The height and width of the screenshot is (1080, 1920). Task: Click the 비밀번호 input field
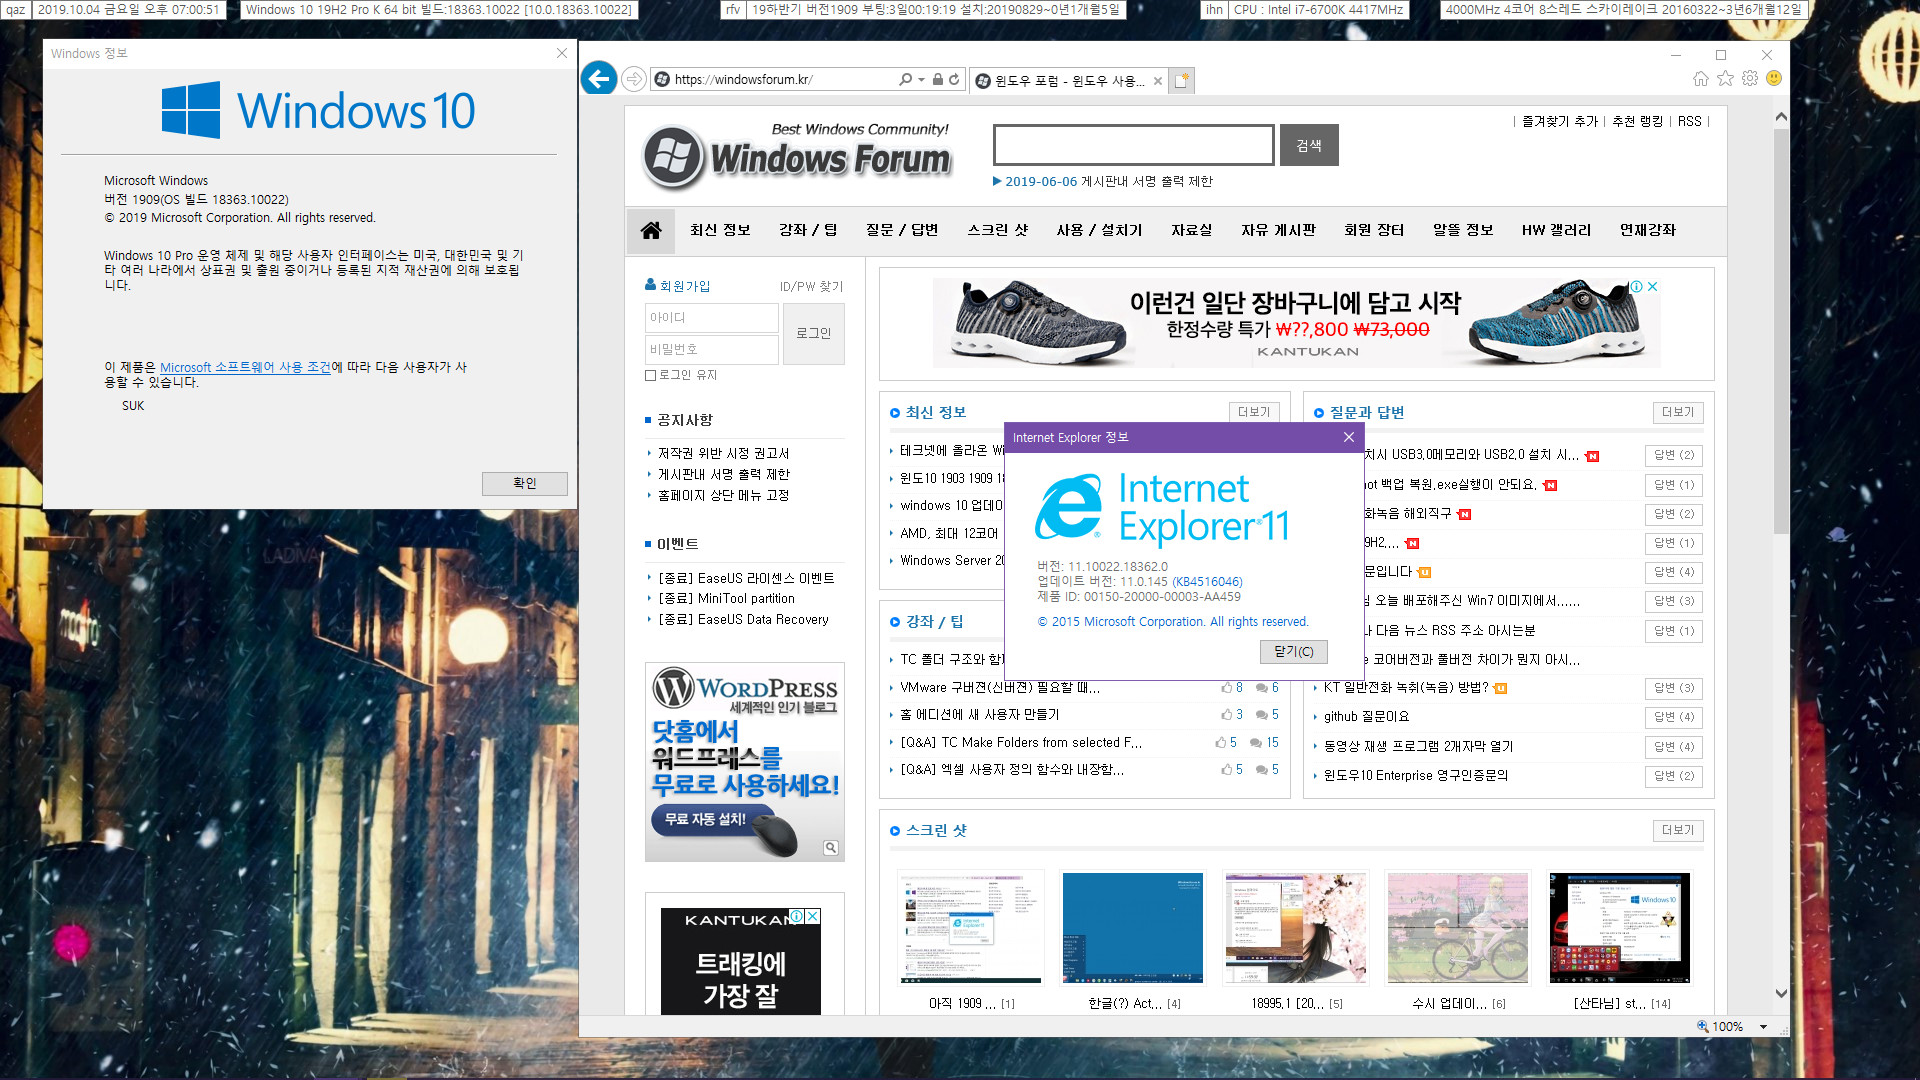[x=711, y=349]
